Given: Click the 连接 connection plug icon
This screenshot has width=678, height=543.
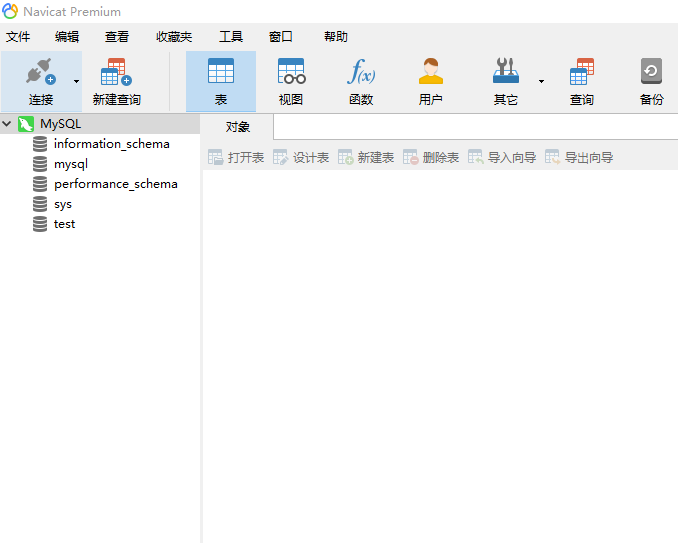Looking at the screenshot, I should coord(41,71).
